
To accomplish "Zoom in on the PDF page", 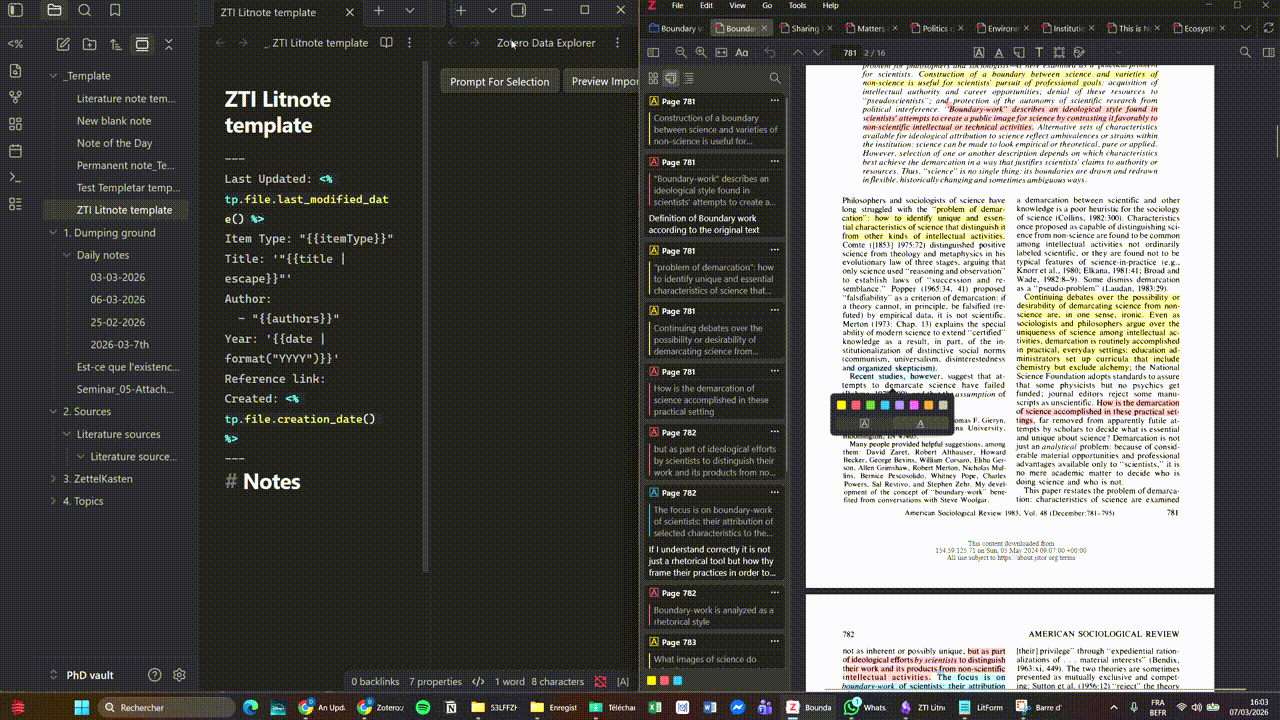I will point(701,53).
